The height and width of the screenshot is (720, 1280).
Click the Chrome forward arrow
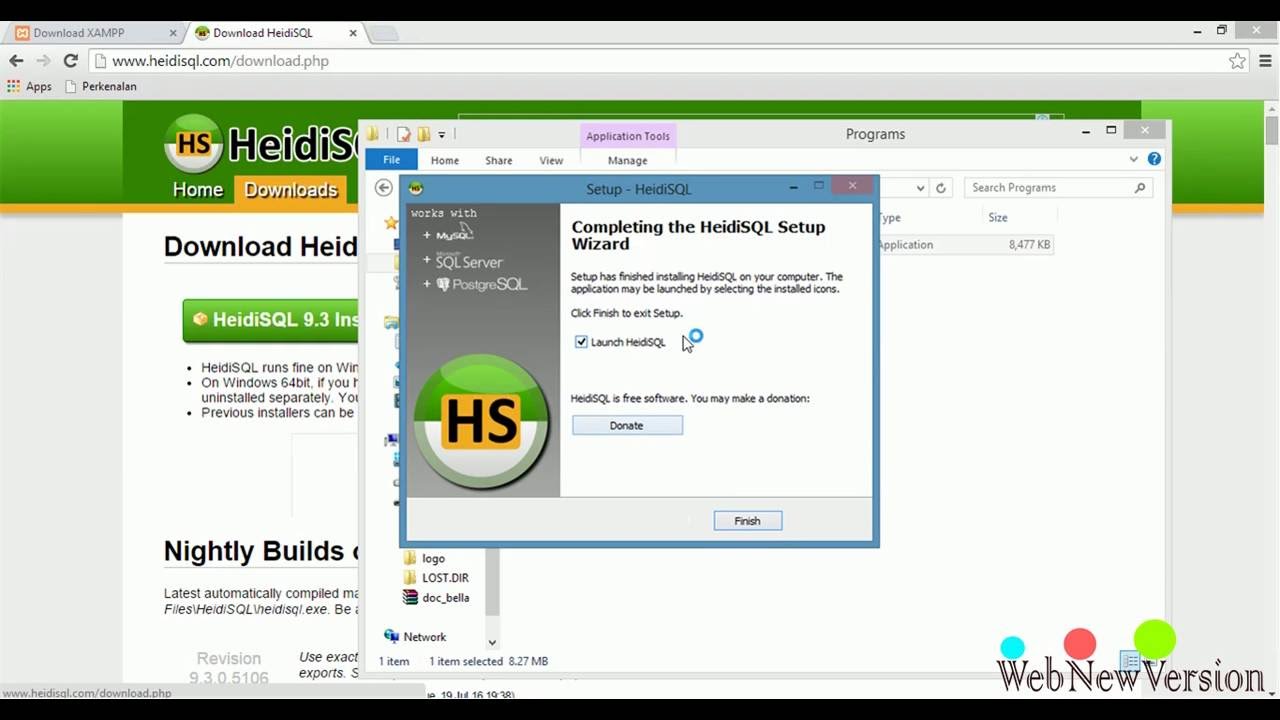coord(43,61)
